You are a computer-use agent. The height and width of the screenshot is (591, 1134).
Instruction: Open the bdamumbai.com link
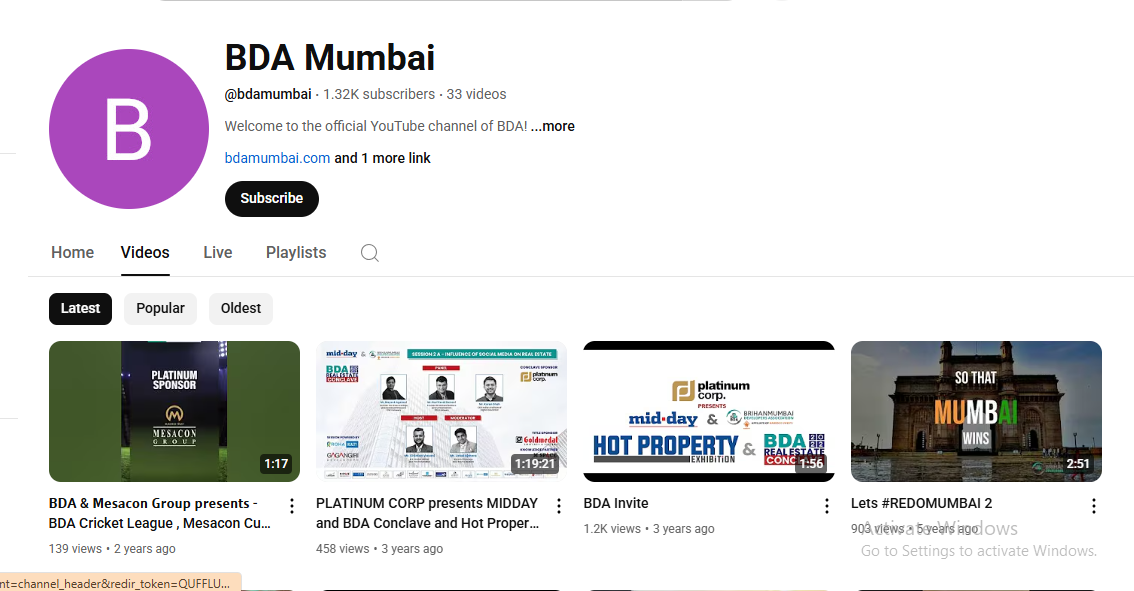coord(277,158)
